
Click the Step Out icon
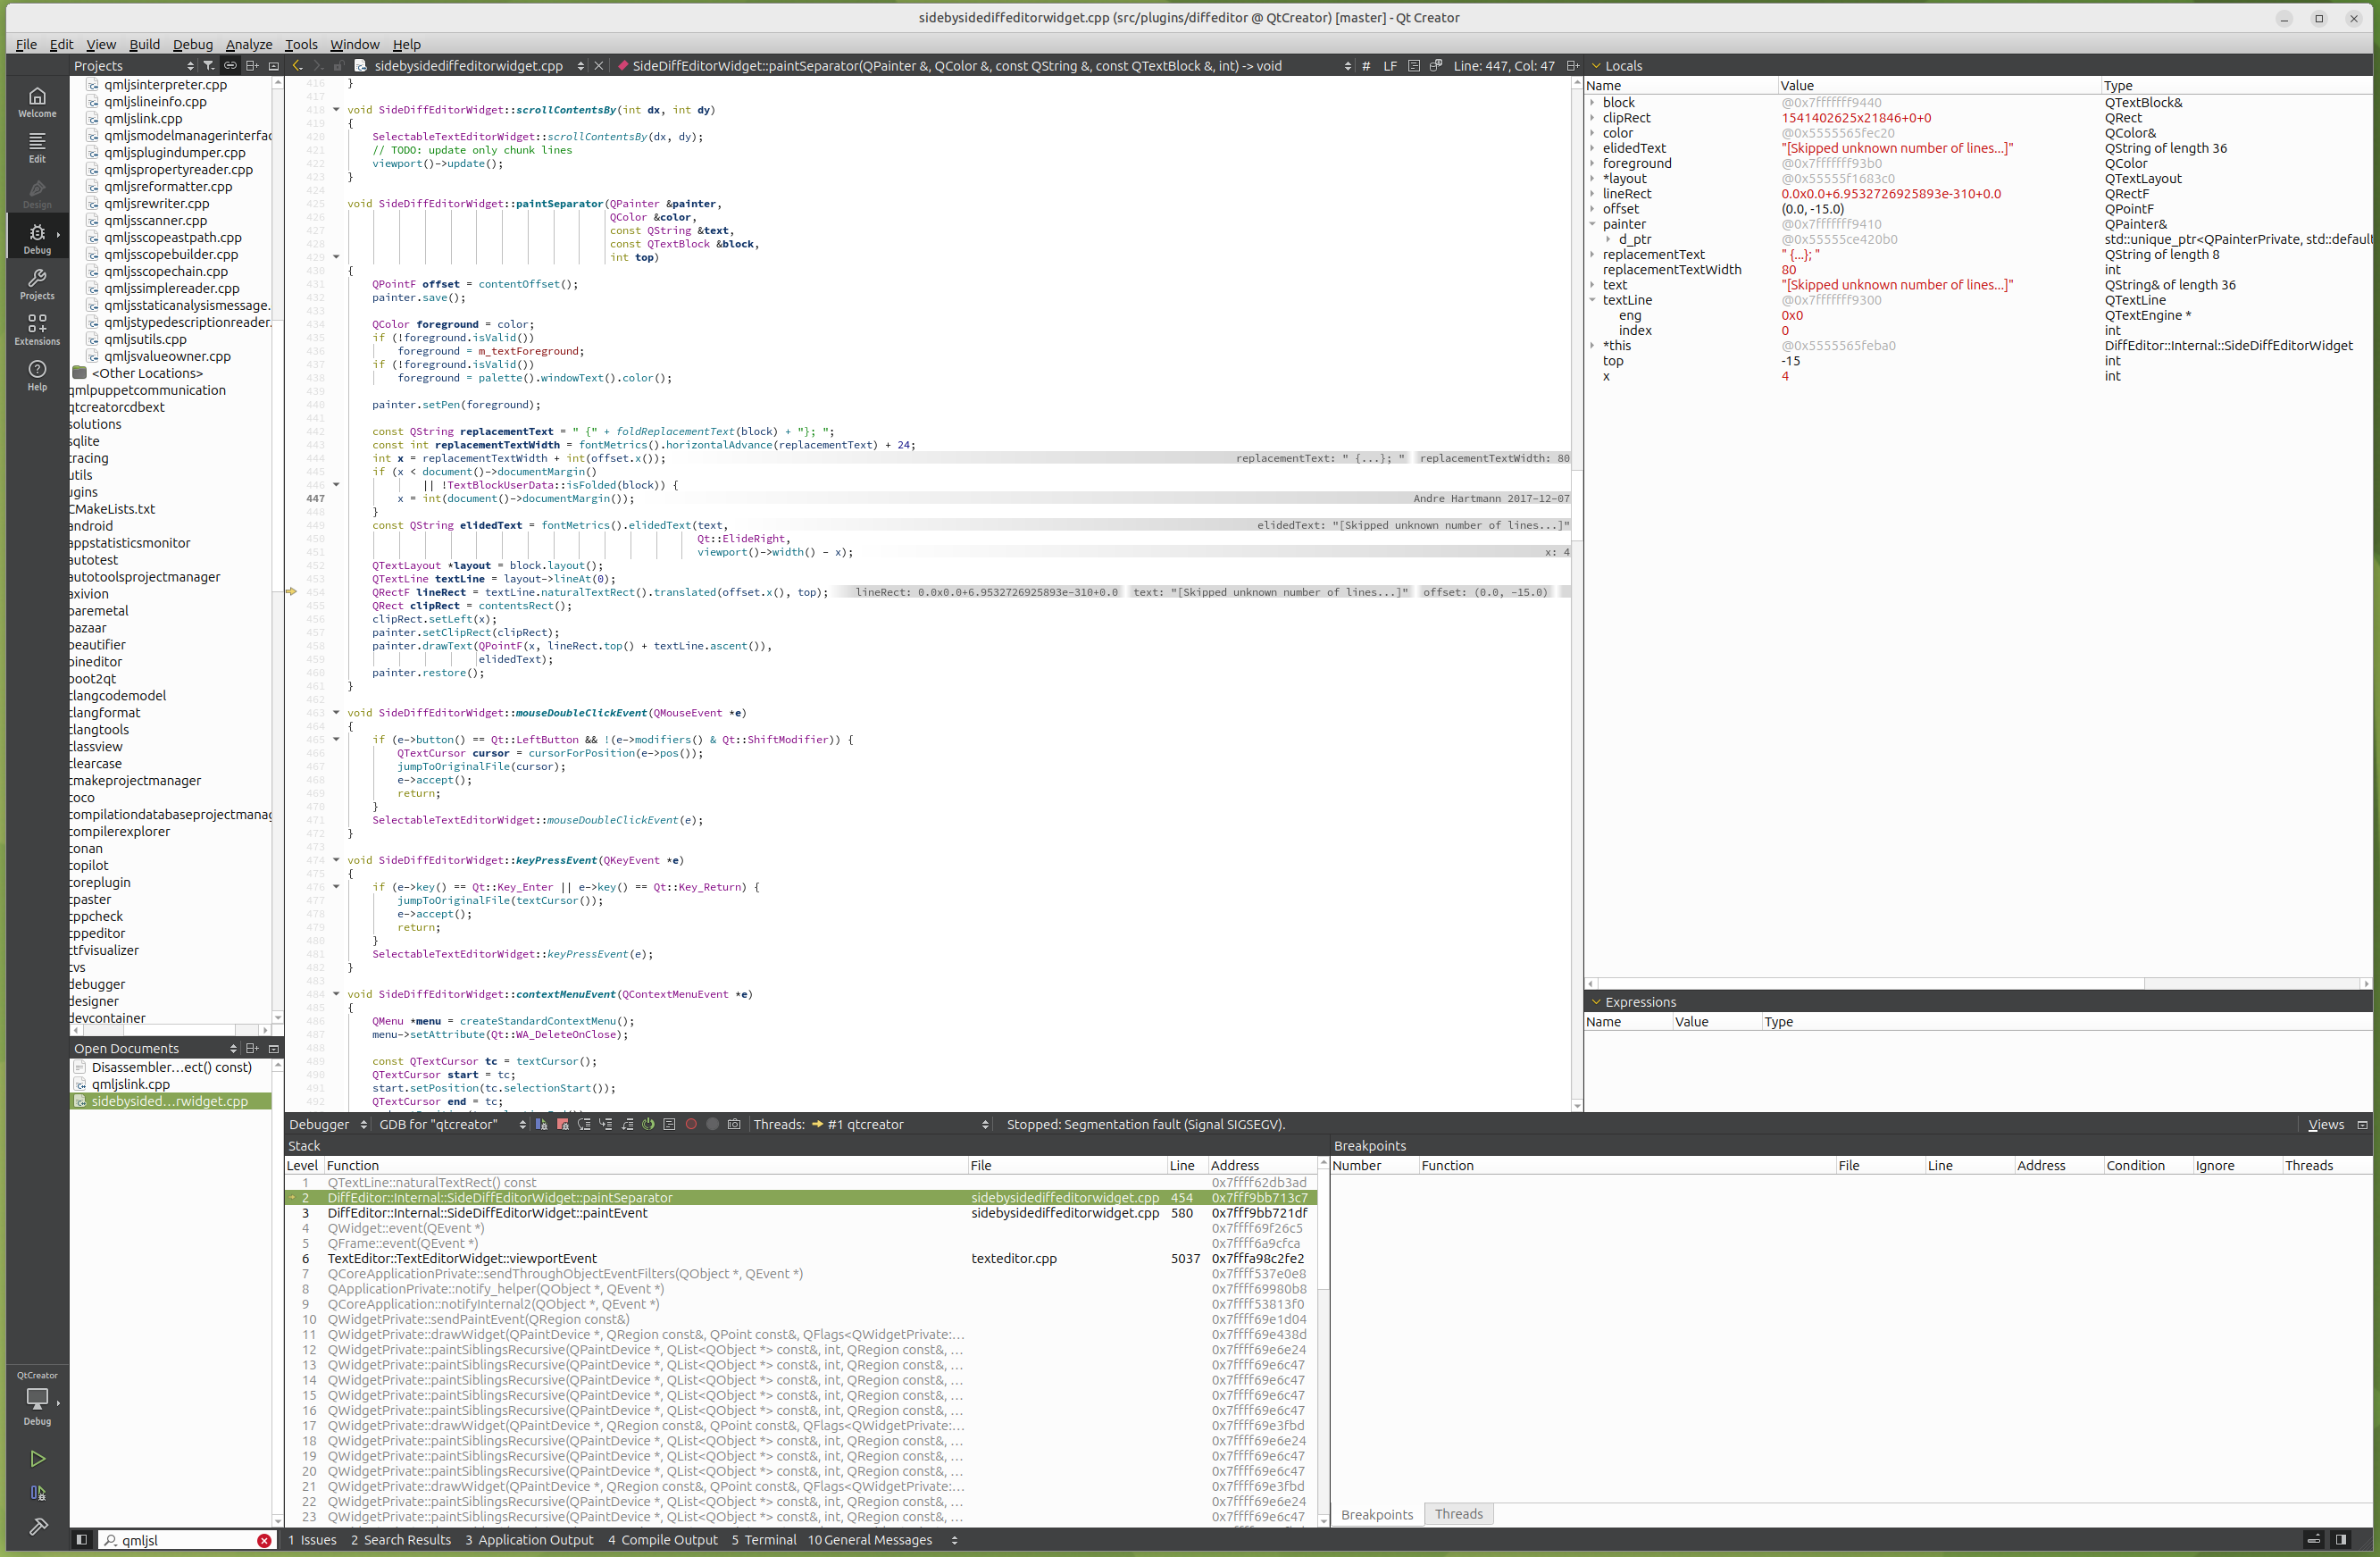pos(627,1124)
